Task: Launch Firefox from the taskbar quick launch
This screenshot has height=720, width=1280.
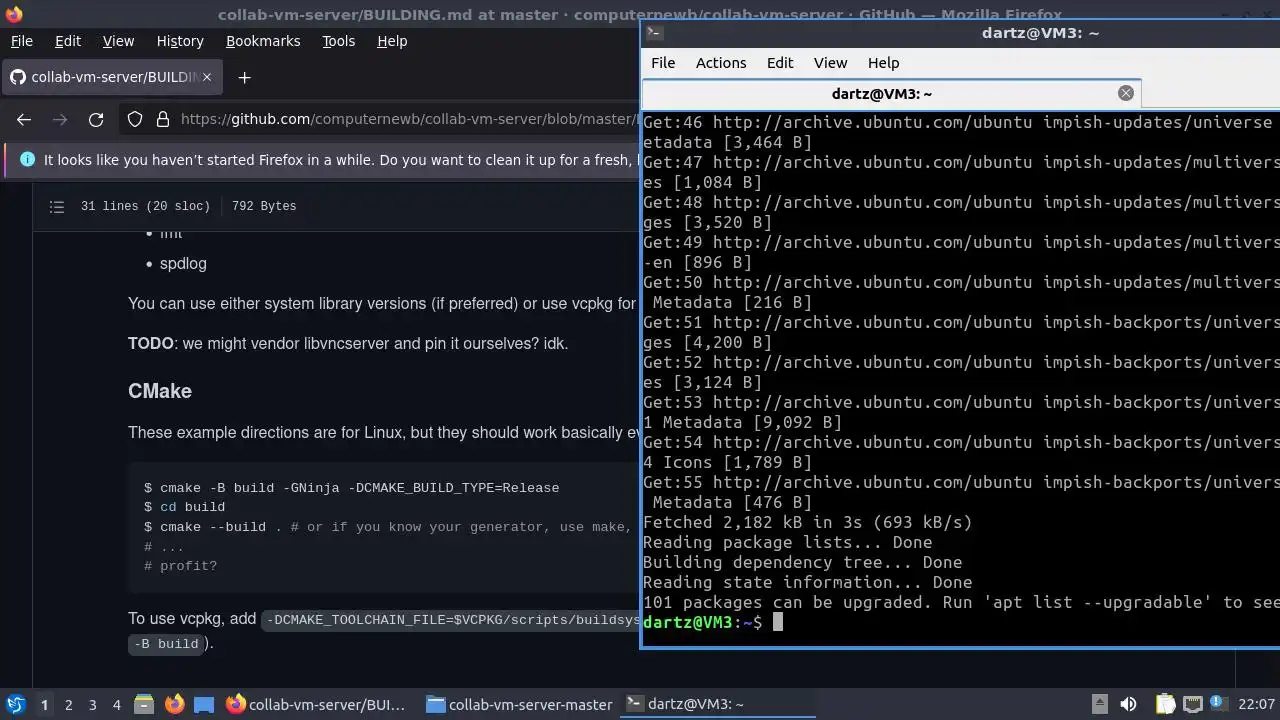Action: tap(174, 704)
